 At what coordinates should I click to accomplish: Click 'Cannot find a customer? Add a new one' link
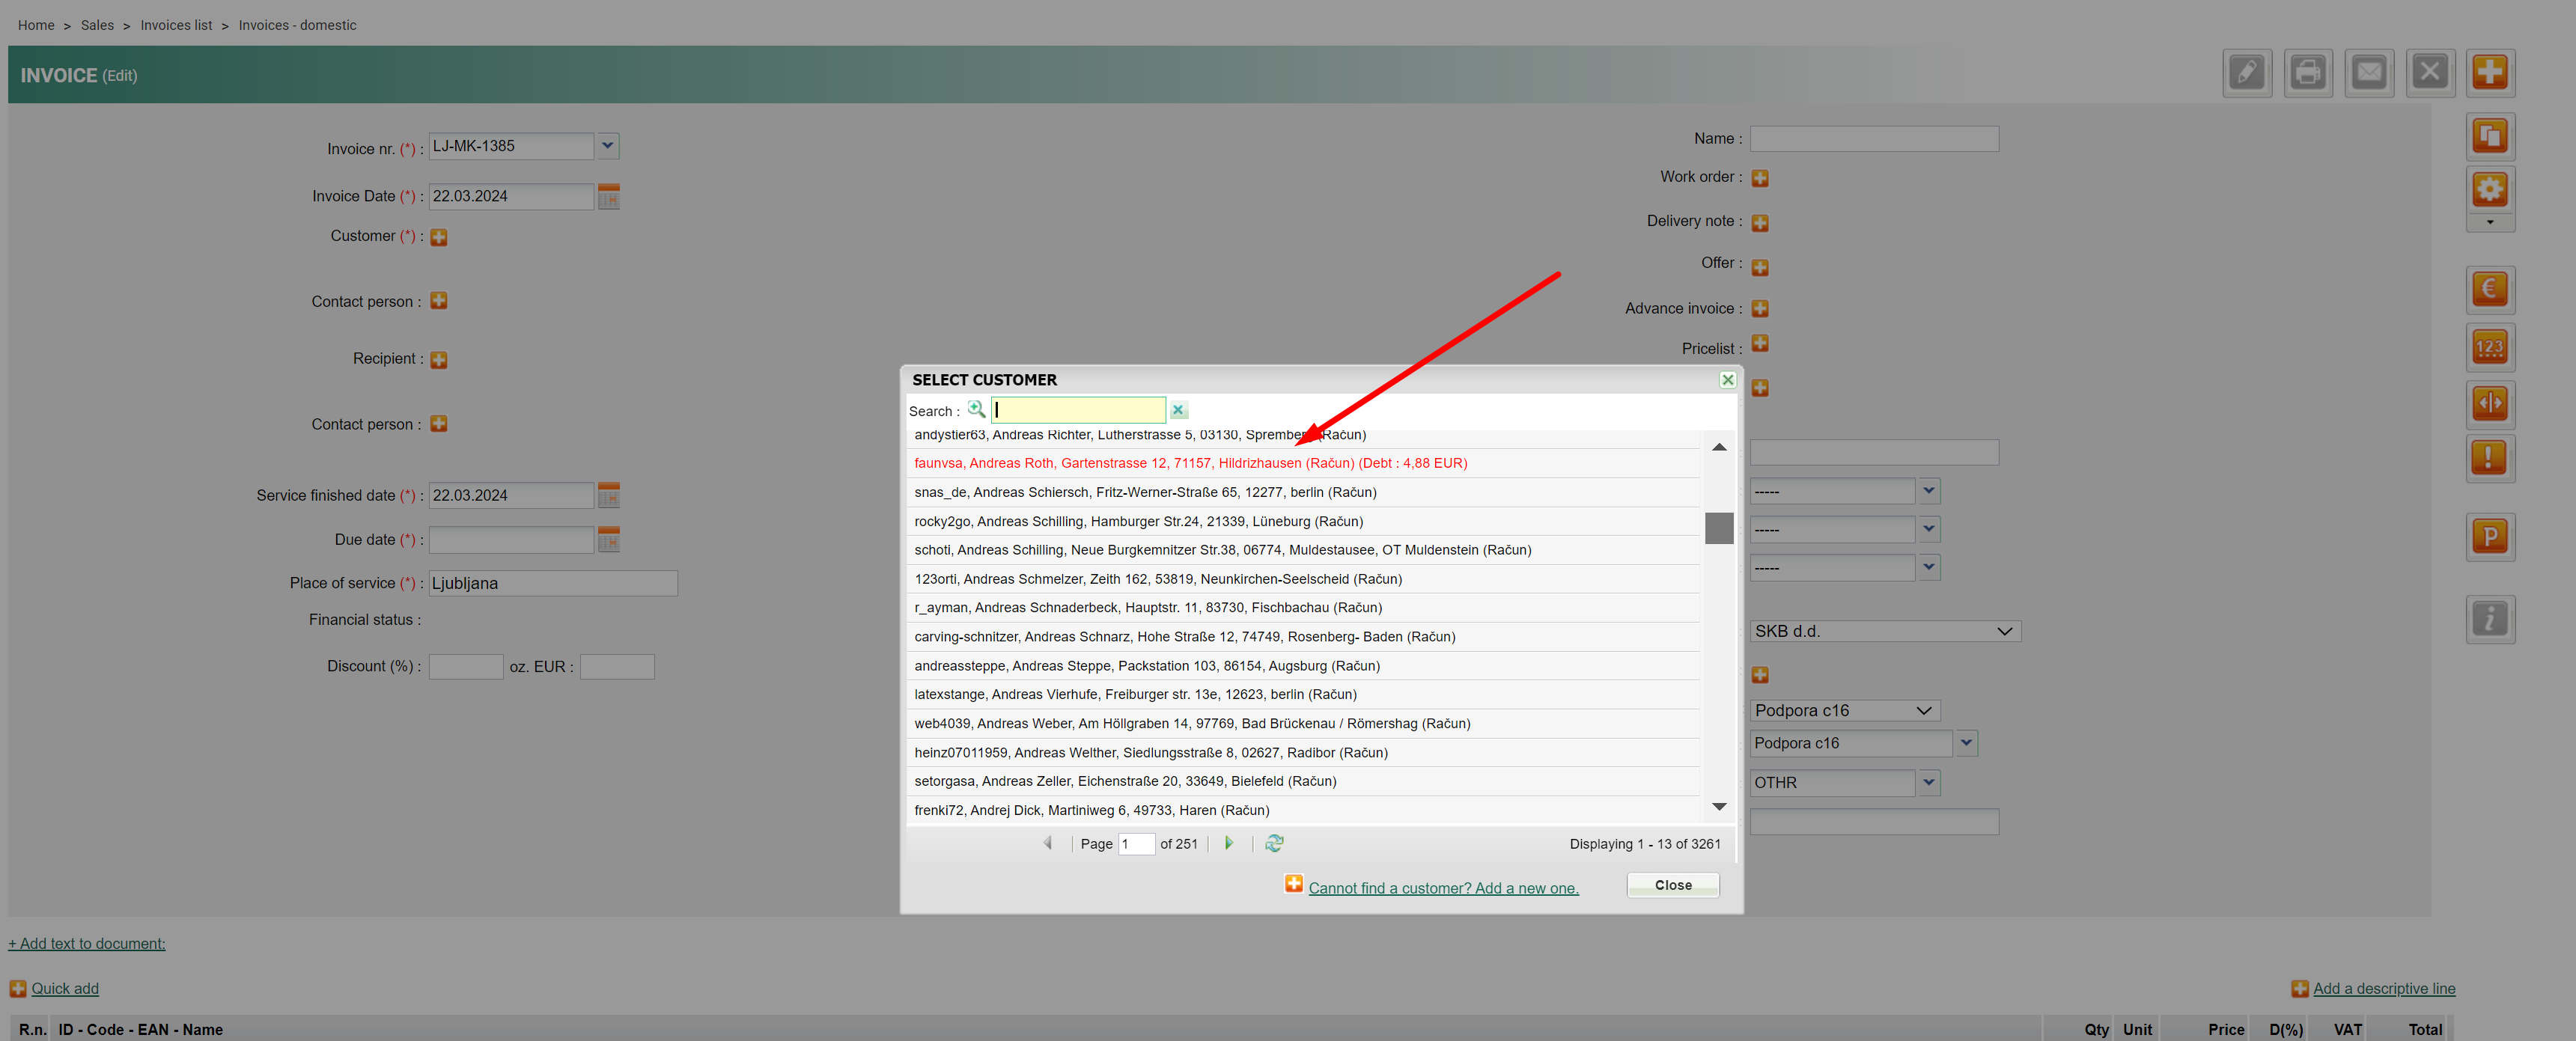[1443, 888]
